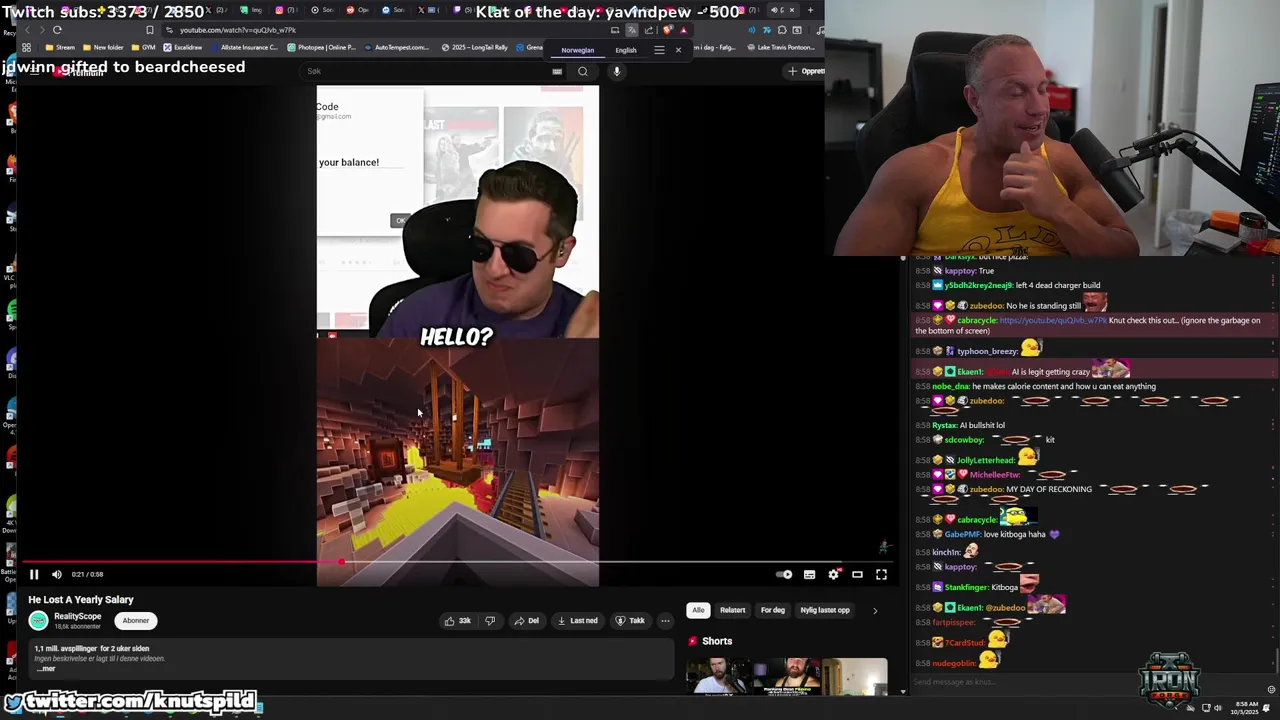Mute the video volume speaker icon

pos(57,574)
